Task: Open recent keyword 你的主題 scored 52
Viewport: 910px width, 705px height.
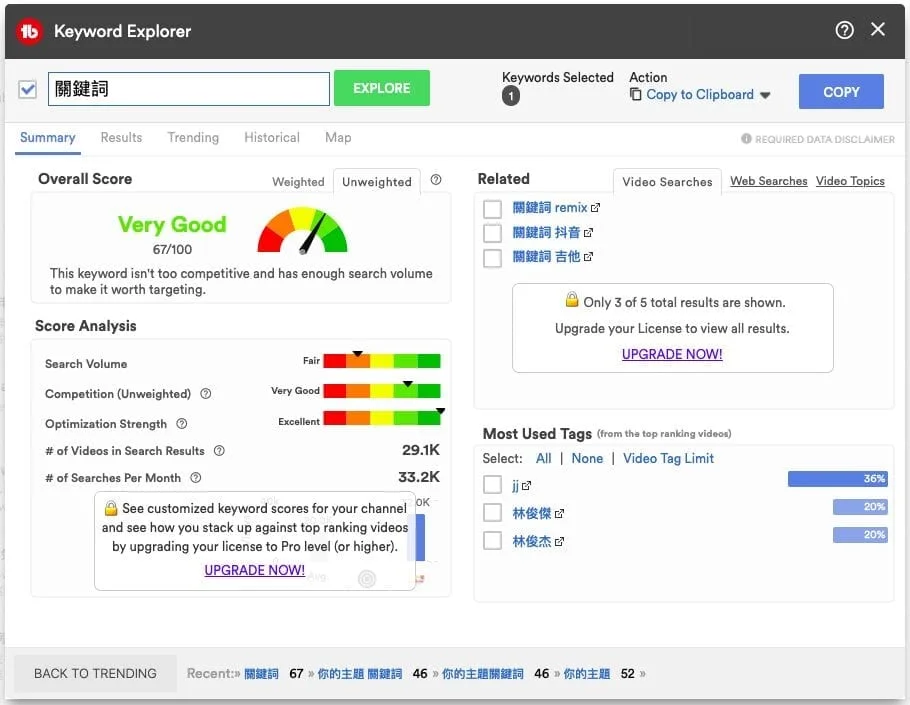Action: [587, 674]
